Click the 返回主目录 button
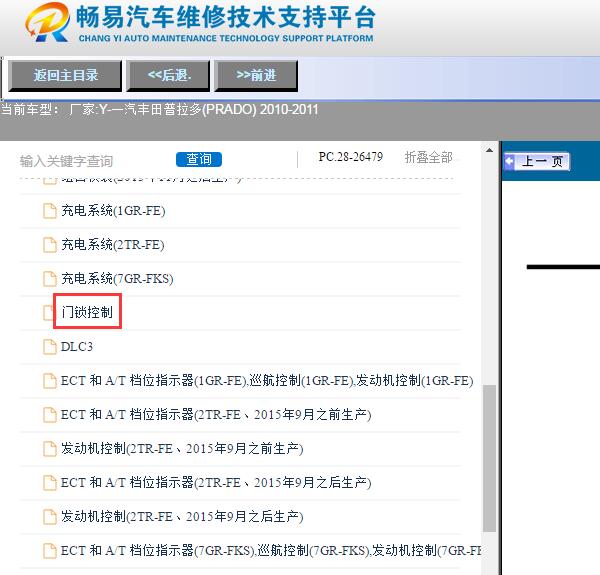Image resolution: width=600 pixels, height=575 pixels. coord(65,75)
